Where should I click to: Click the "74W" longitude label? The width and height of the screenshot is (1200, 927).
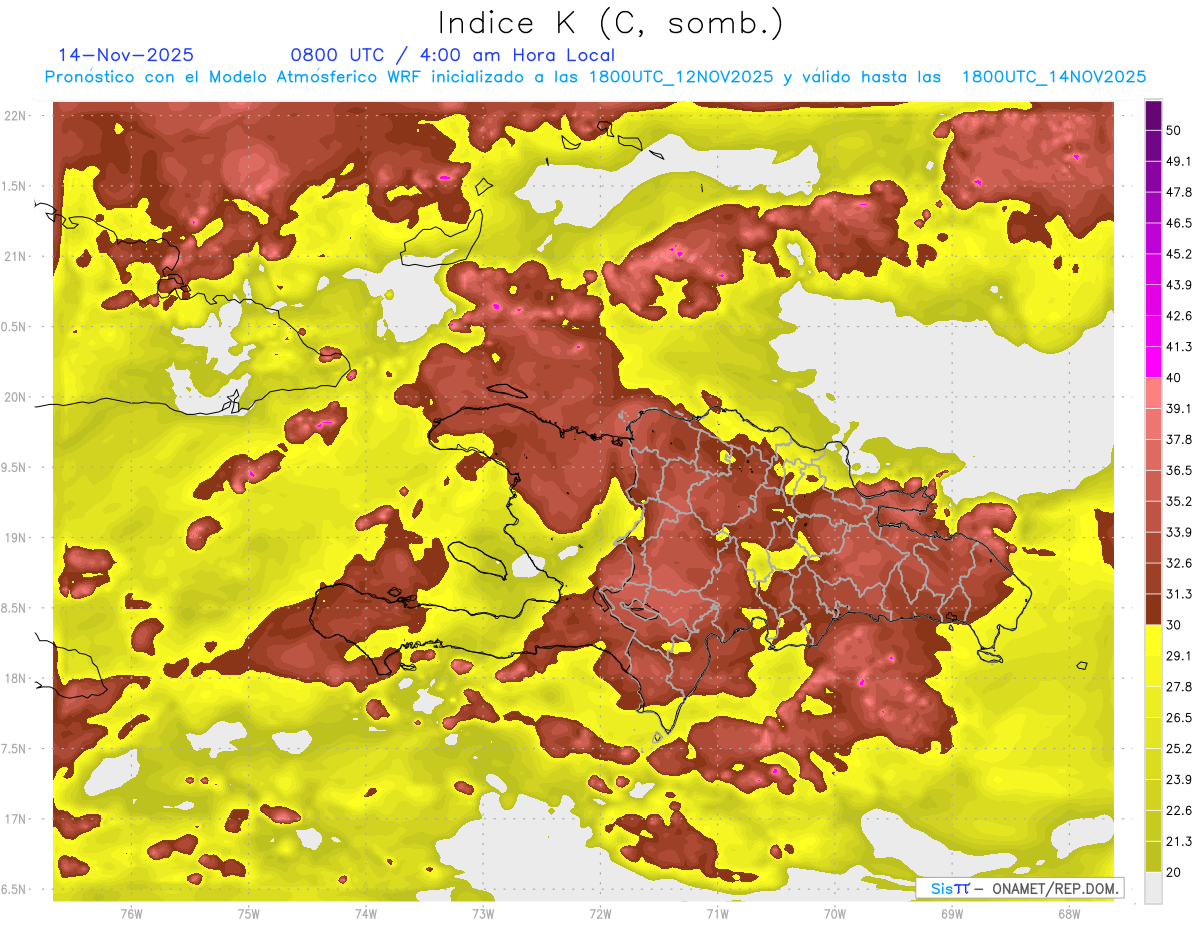coord(365,913)
